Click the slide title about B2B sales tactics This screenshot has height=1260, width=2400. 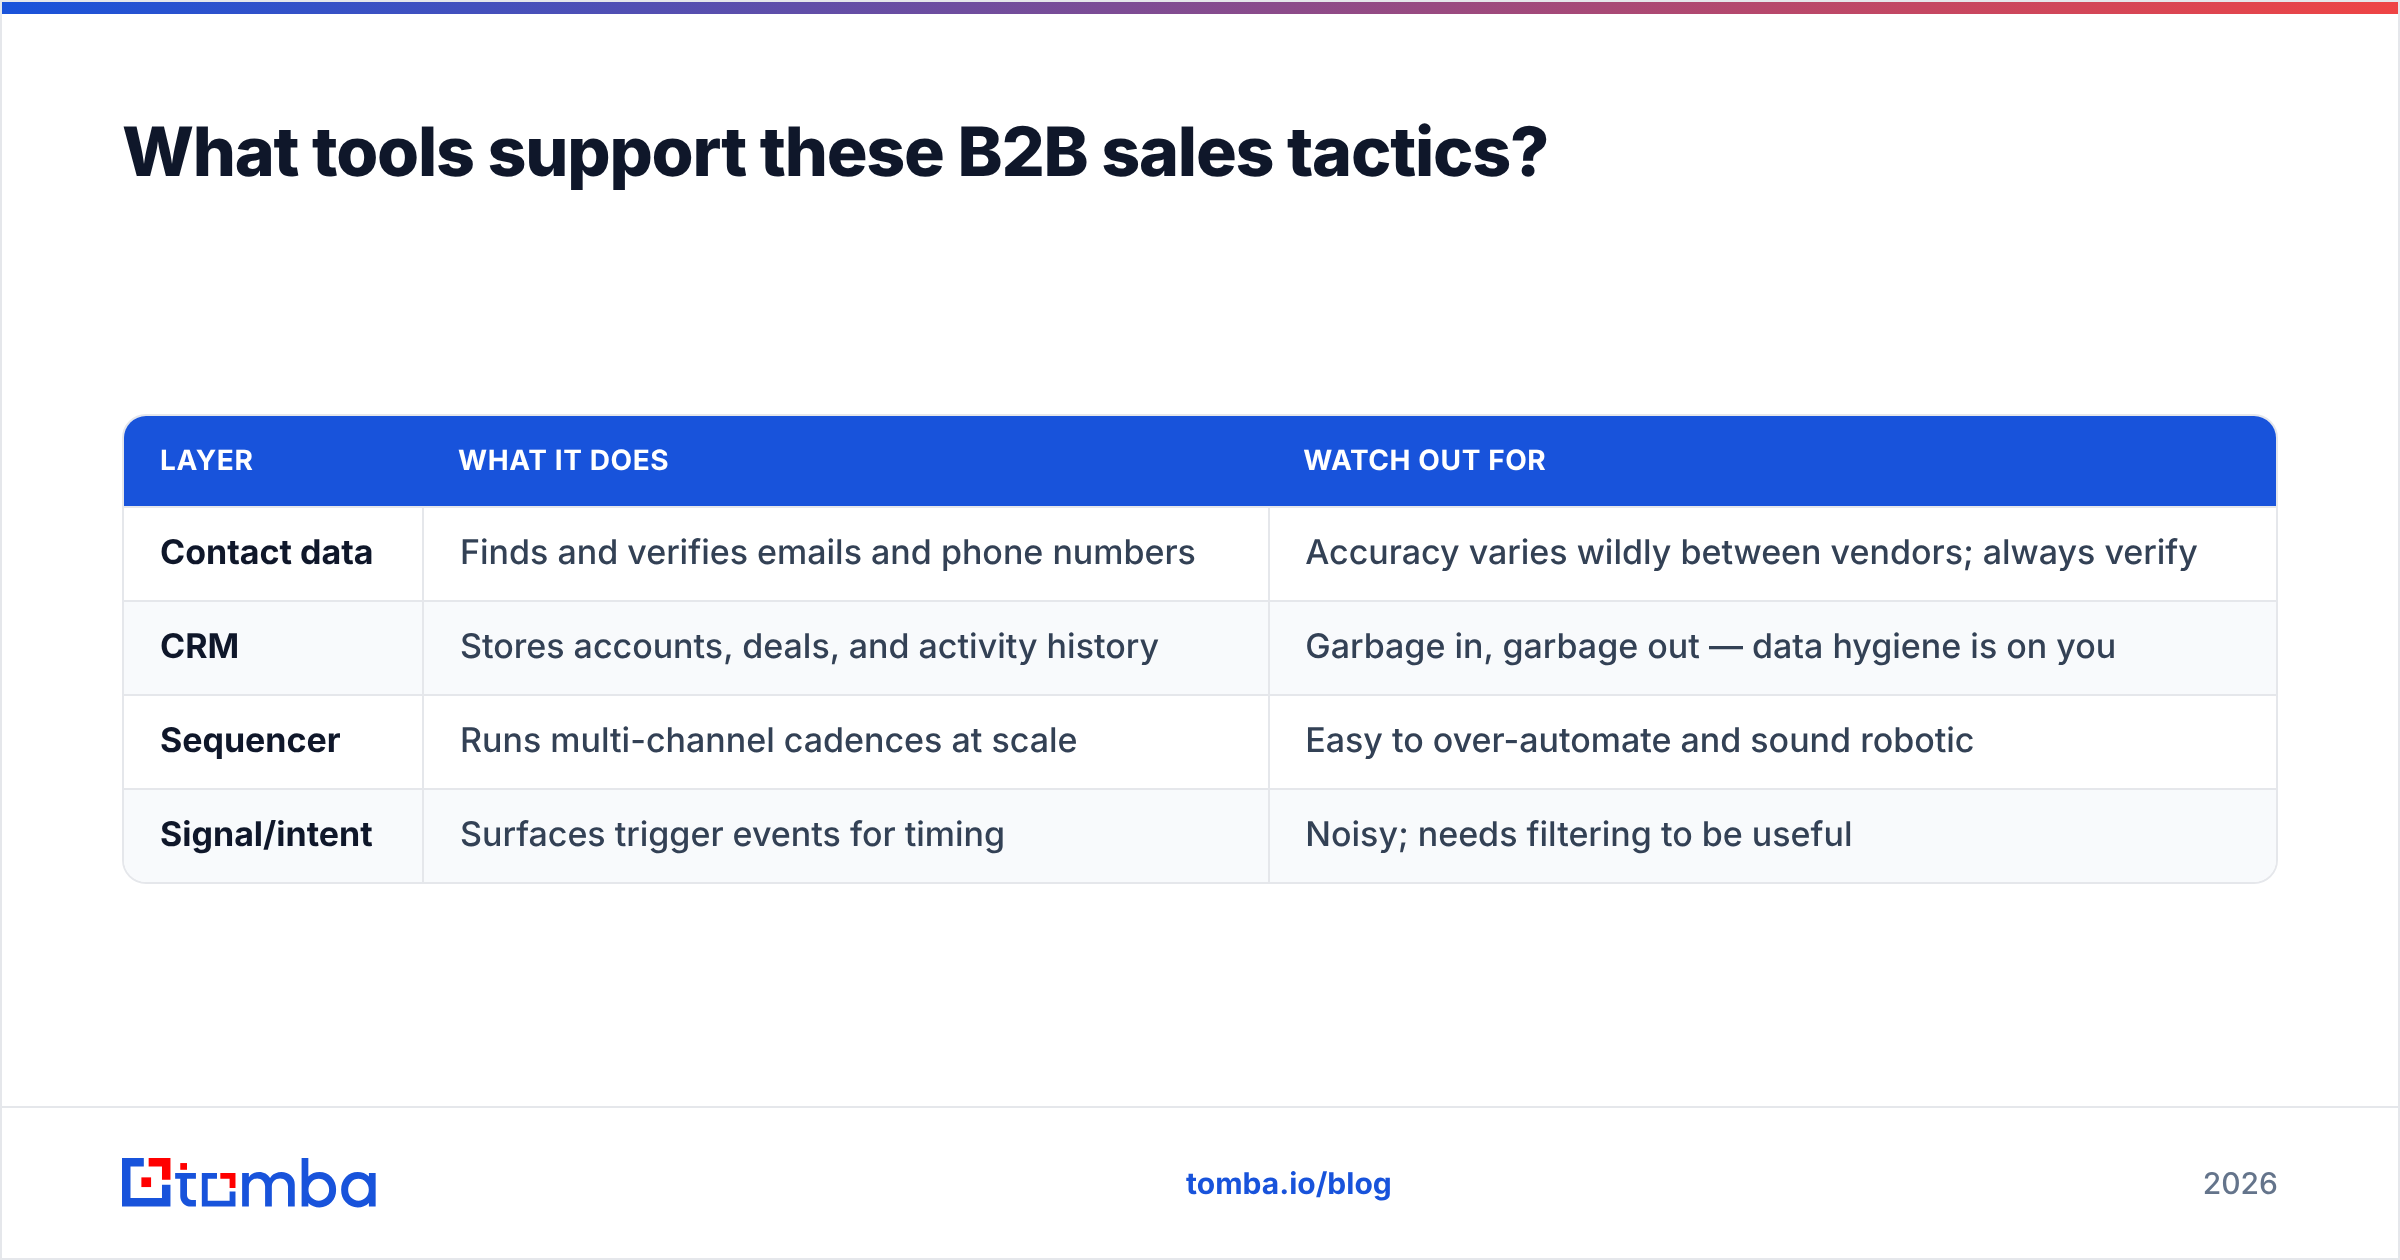tap(835, 153)
